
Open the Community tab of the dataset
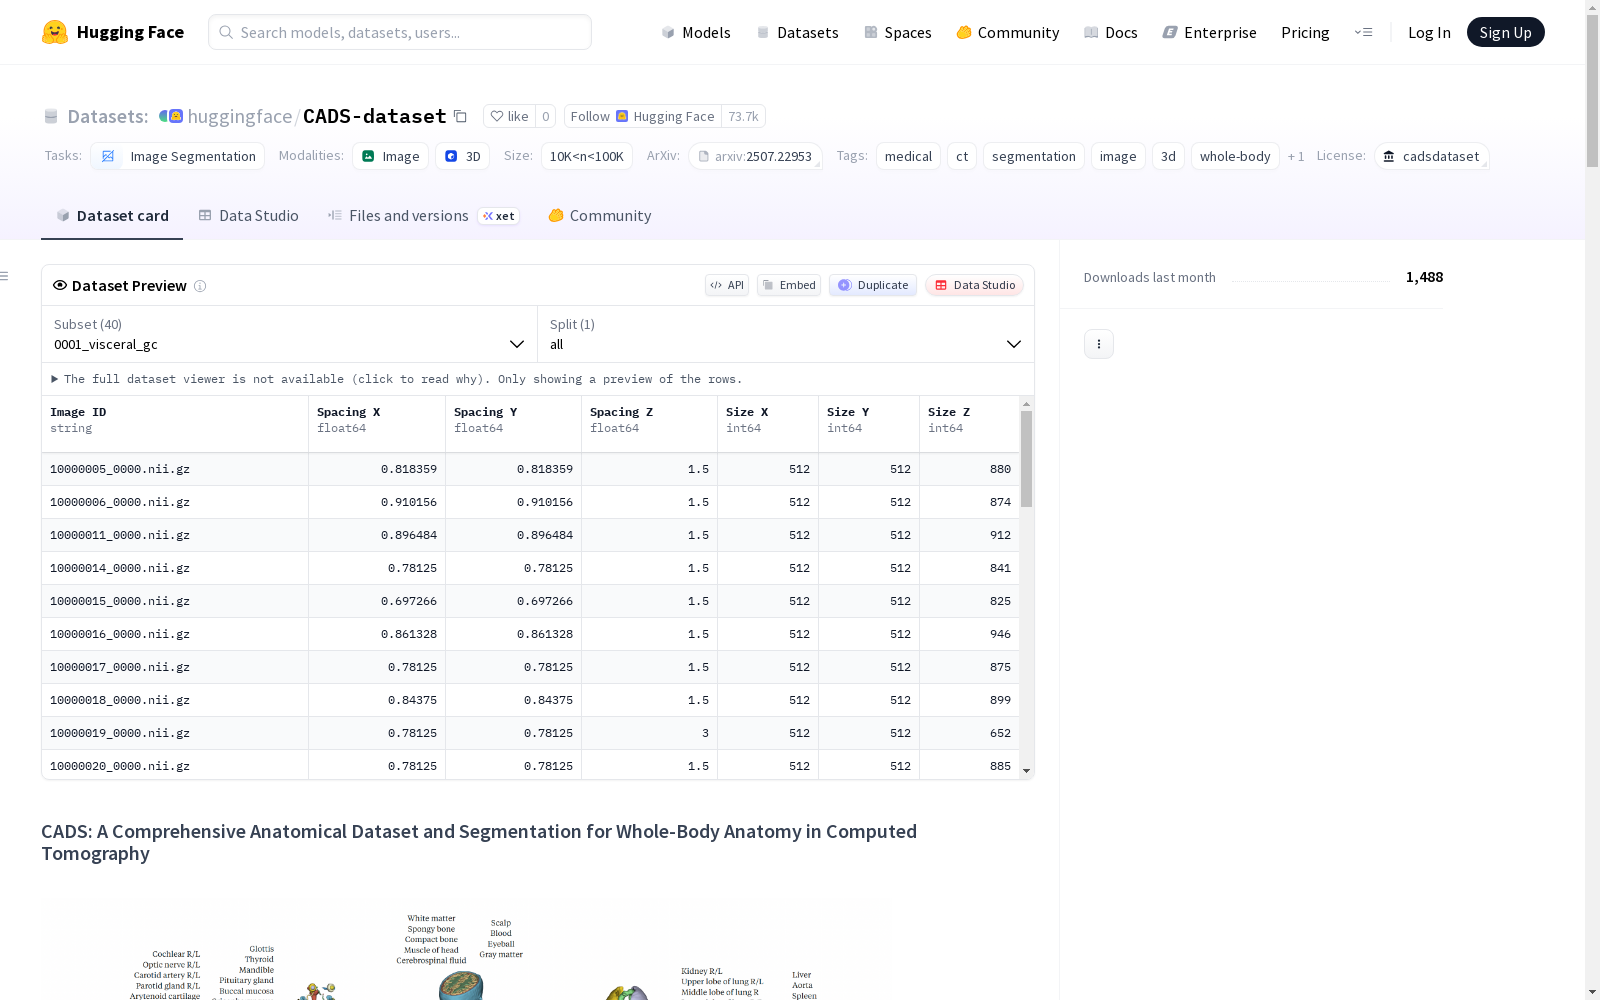click(600, 216)
